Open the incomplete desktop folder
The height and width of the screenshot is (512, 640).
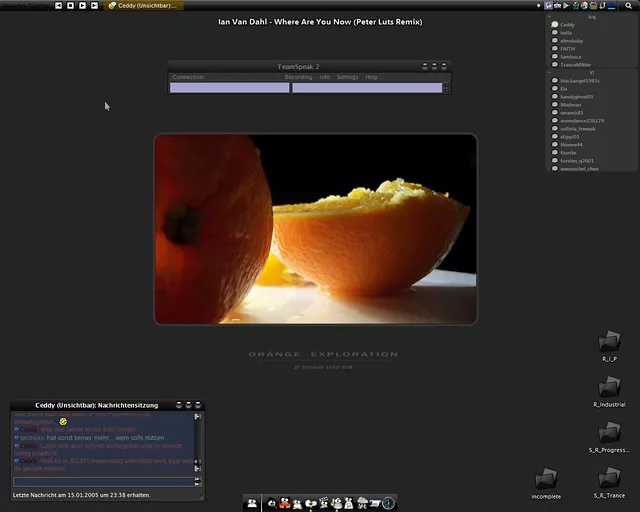[x=546, y=483]
